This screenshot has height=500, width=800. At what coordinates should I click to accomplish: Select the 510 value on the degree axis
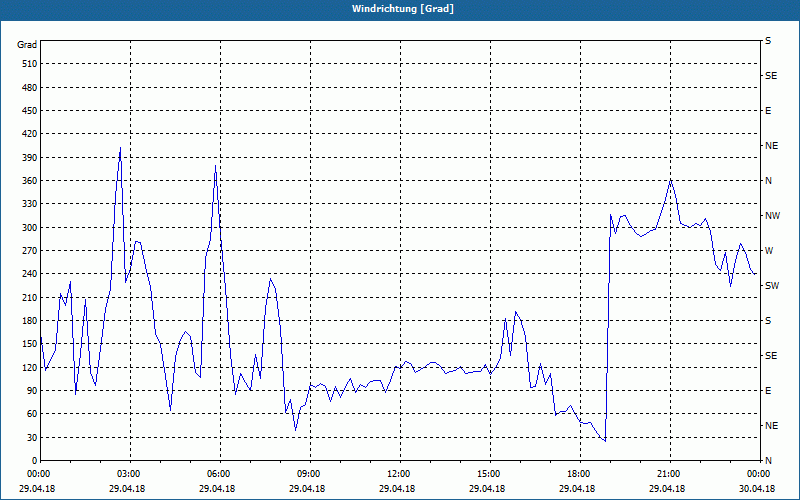click(30, 64)
